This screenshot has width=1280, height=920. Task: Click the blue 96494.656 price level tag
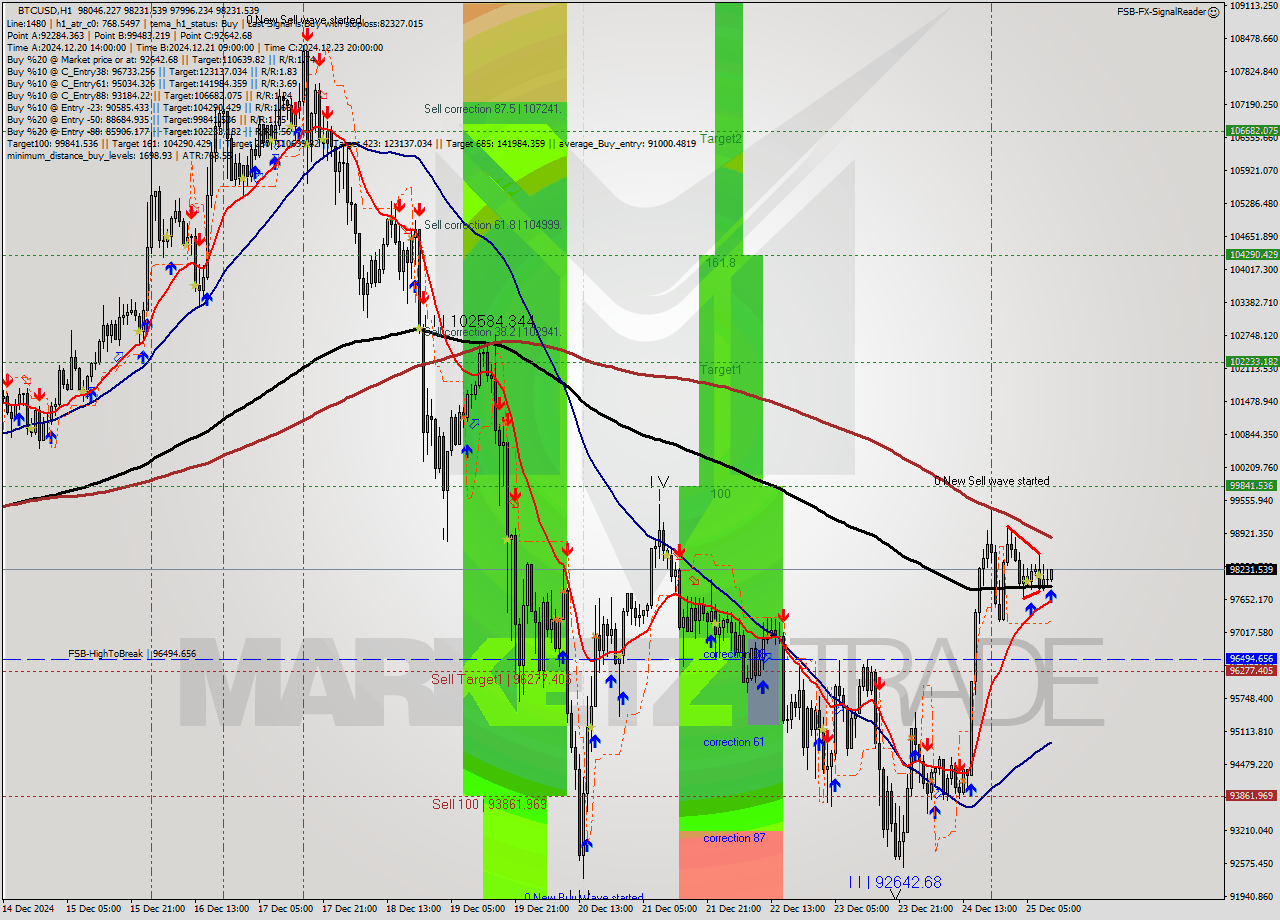pos(1252,659)
